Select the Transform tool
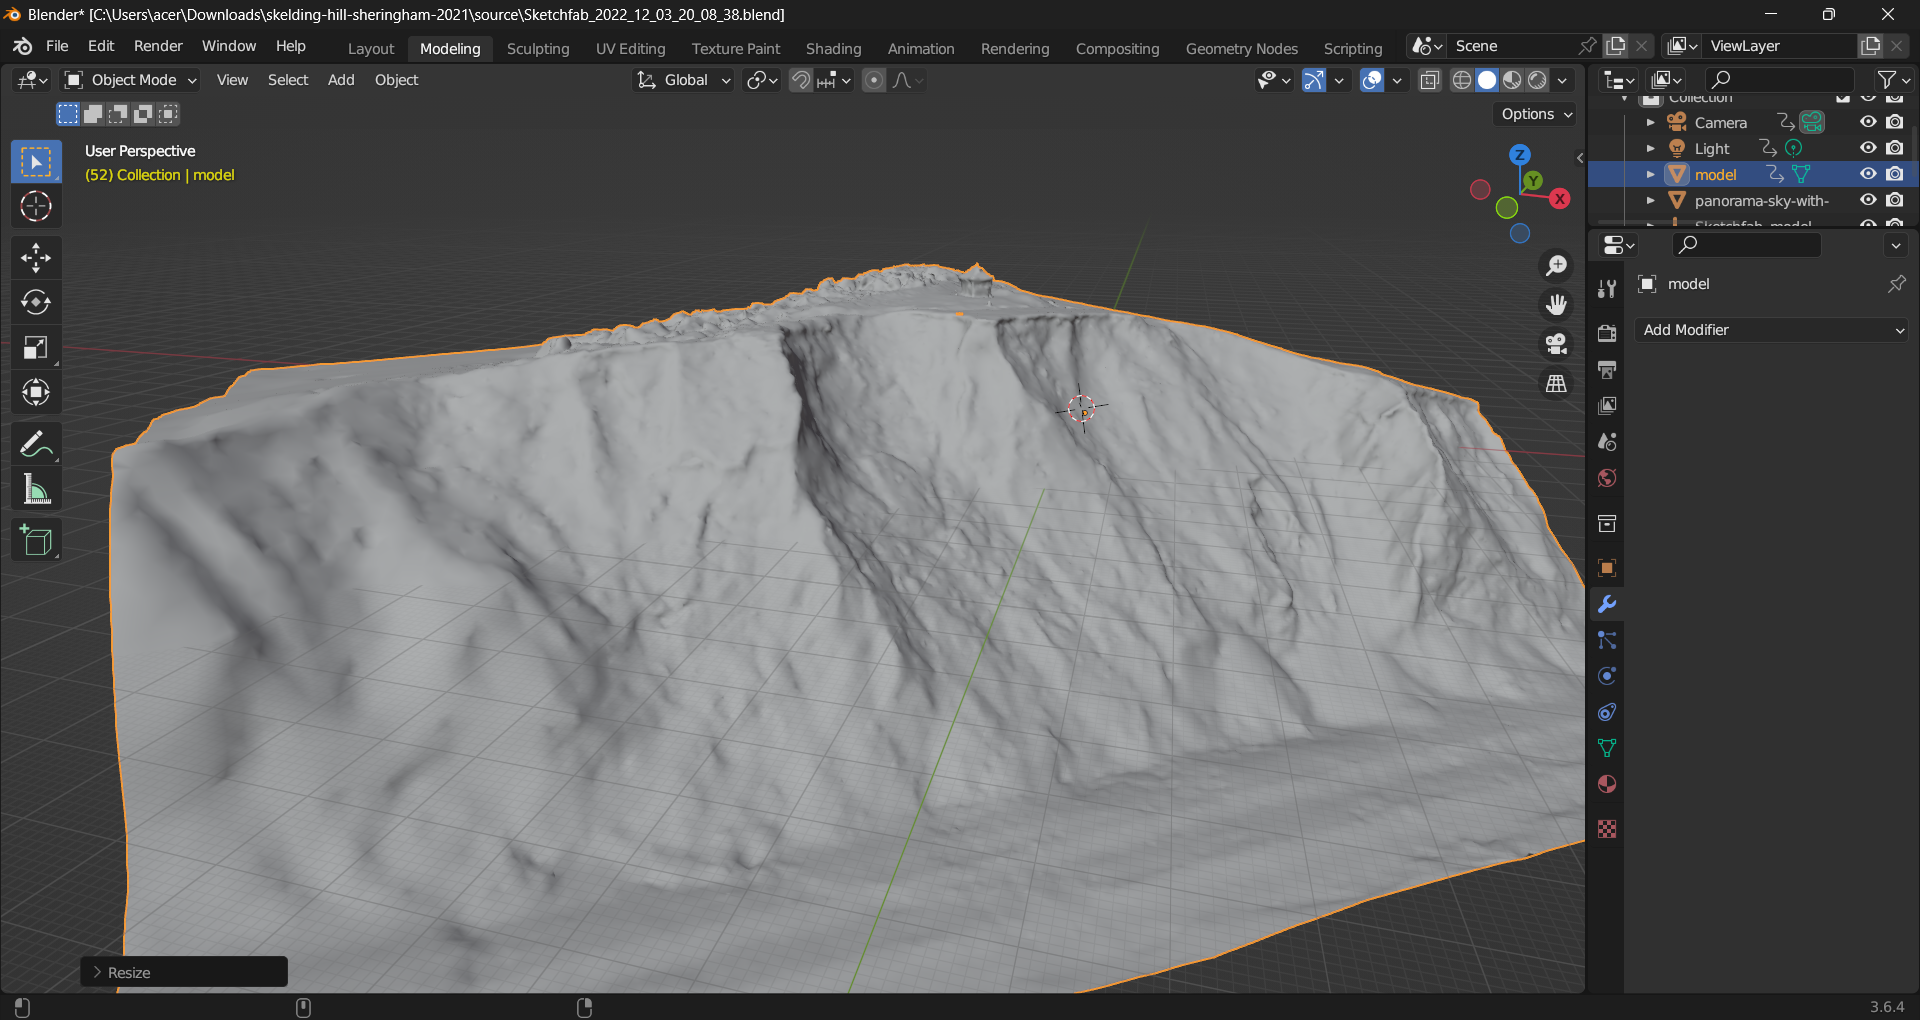This screenshot has height=1020, width=1920. 36,392
